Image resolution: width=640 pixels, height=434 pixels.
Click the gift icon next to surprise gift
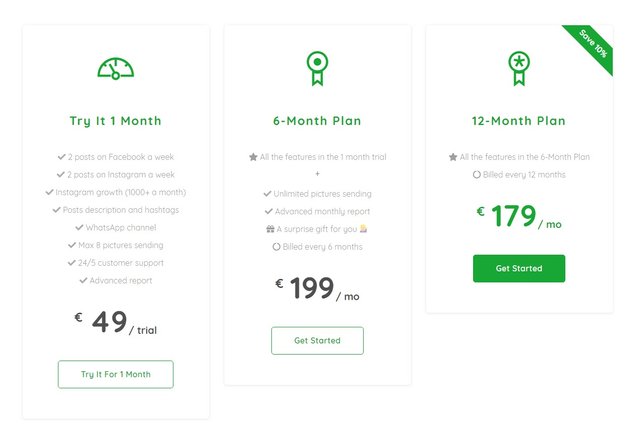(x=270, y=229)
